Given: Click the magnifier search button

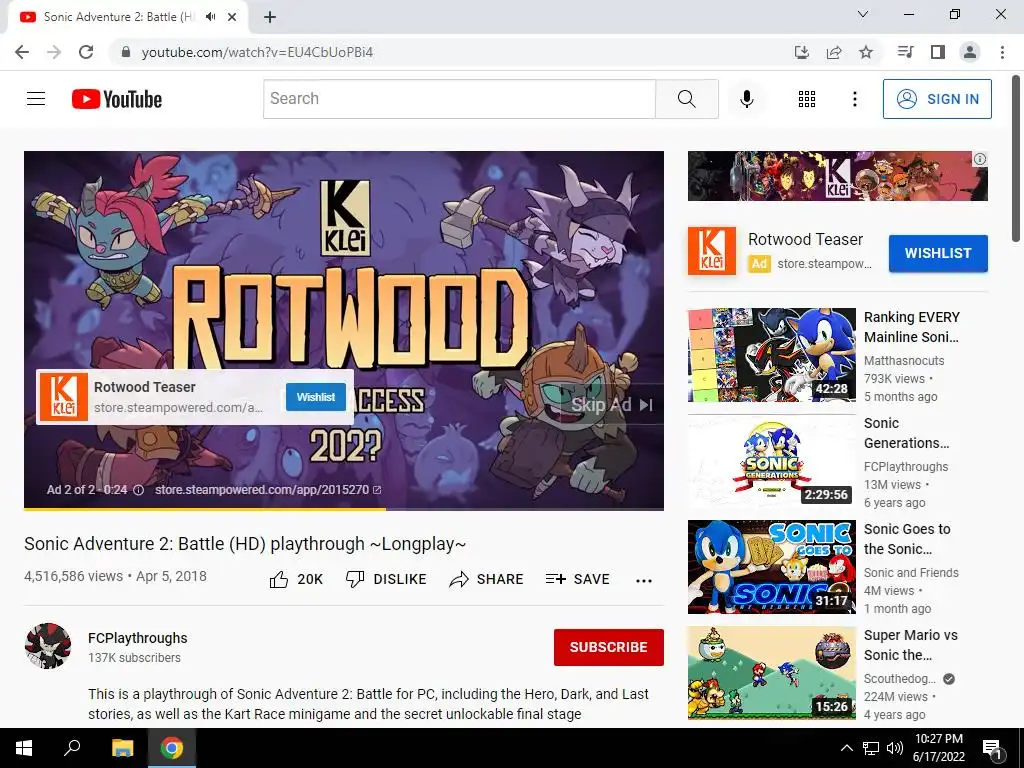Looking at the screenshot, I should pos(686,99).
